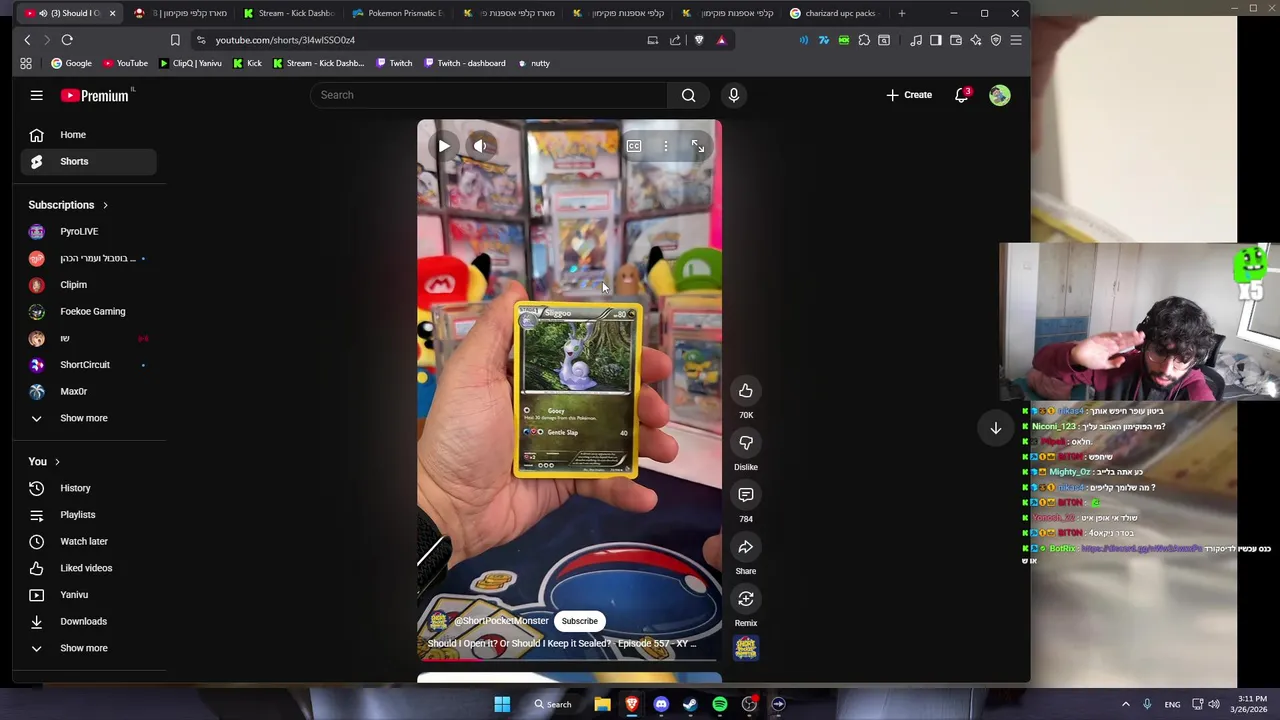
Task: Expand the Subscriptions section arrow
Action: pos(105,205)
